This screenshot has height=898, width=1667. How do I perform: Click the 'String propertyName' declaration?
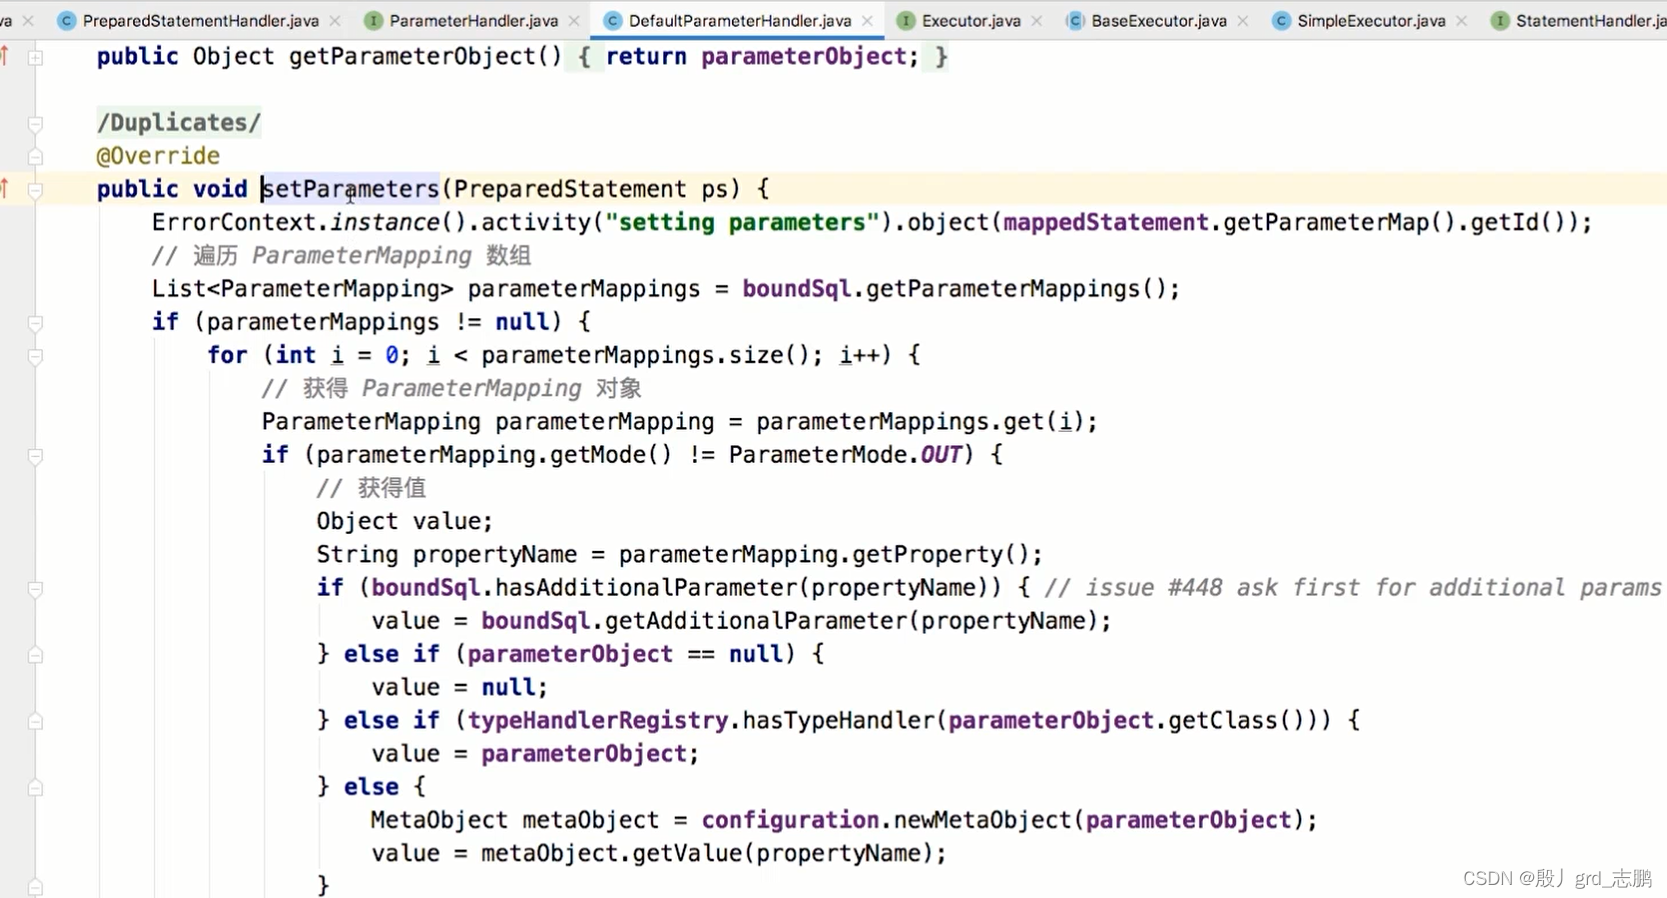coord(447,555)
